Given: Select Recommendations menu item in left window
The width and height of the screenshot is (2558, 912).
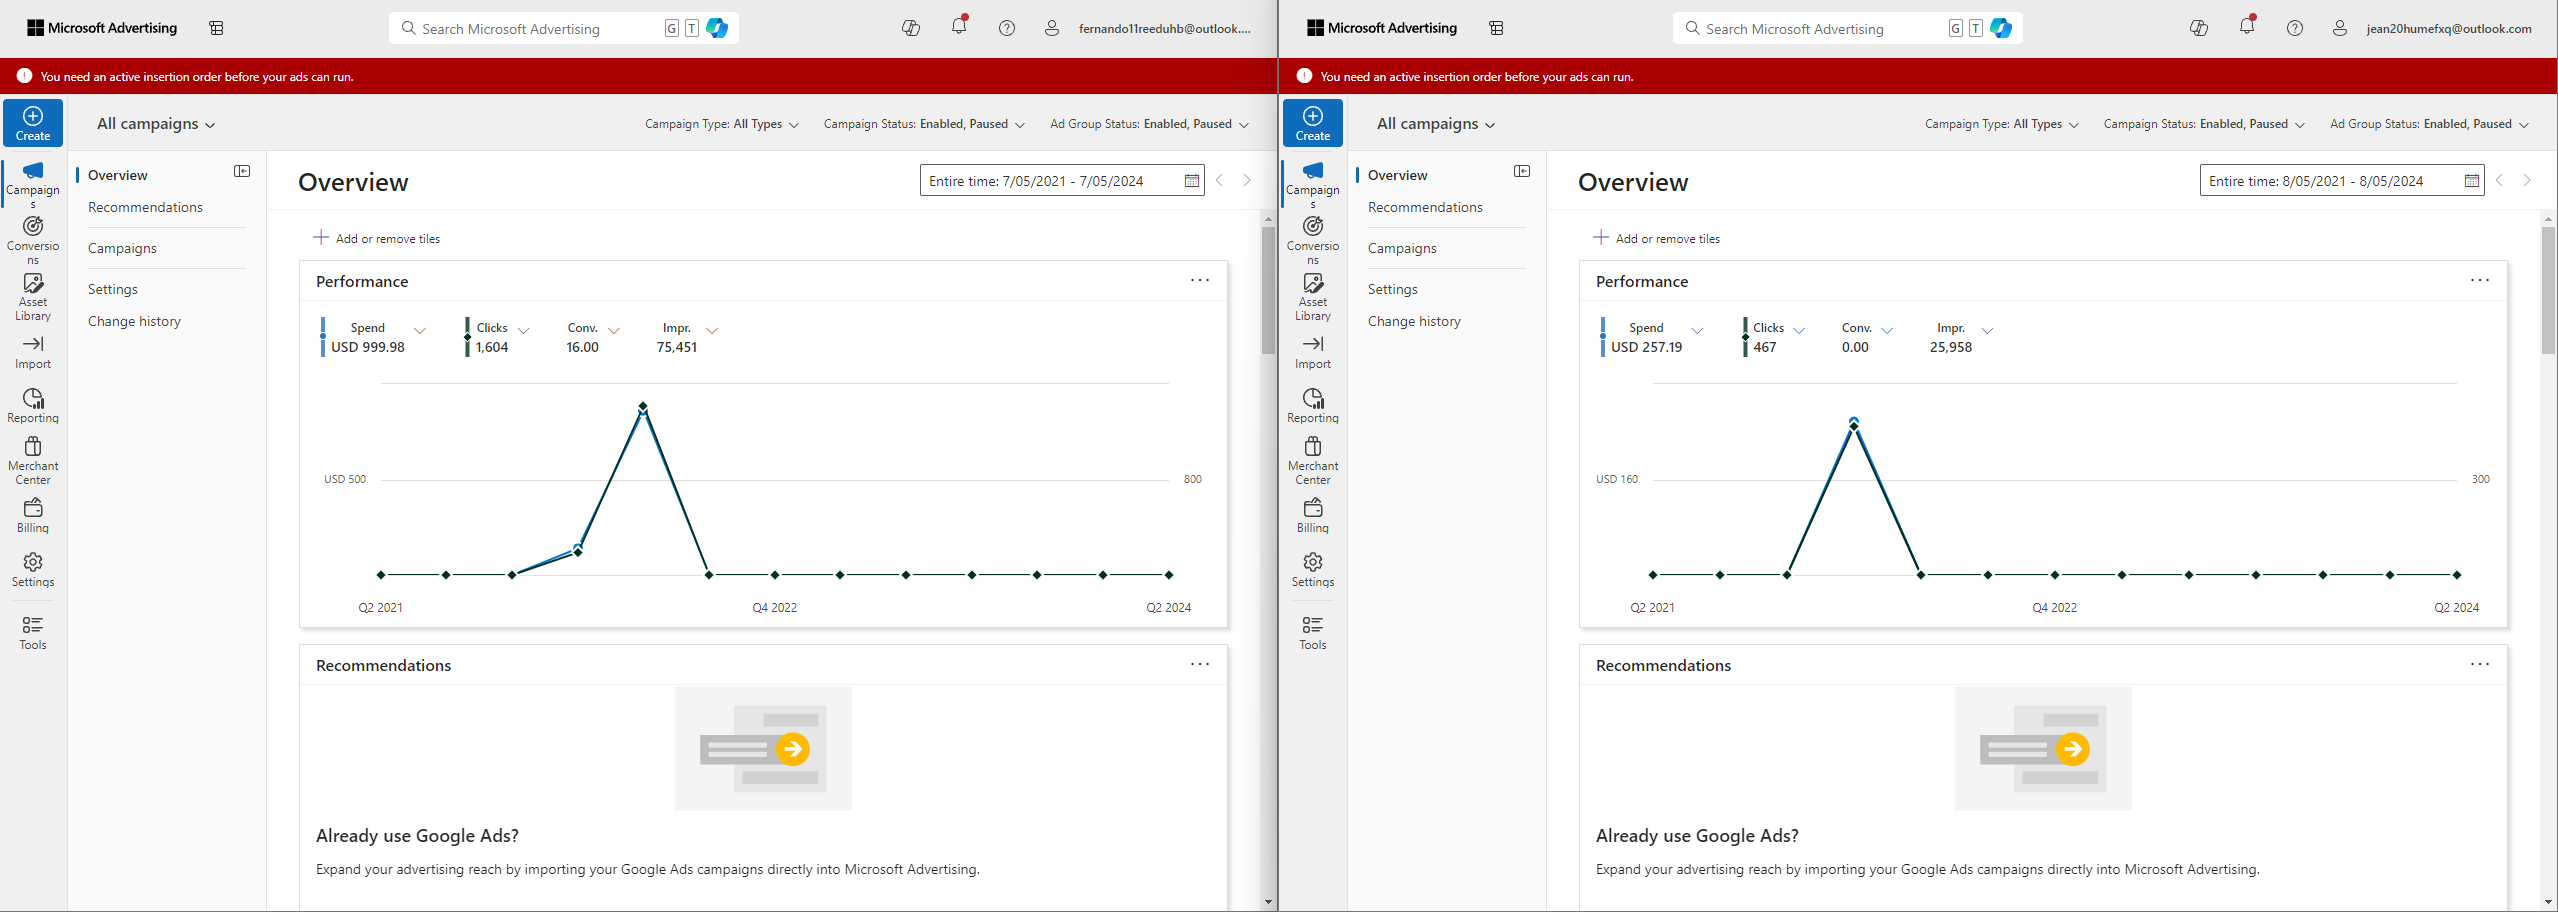Looking at the screenshot, I should (145, 207).
